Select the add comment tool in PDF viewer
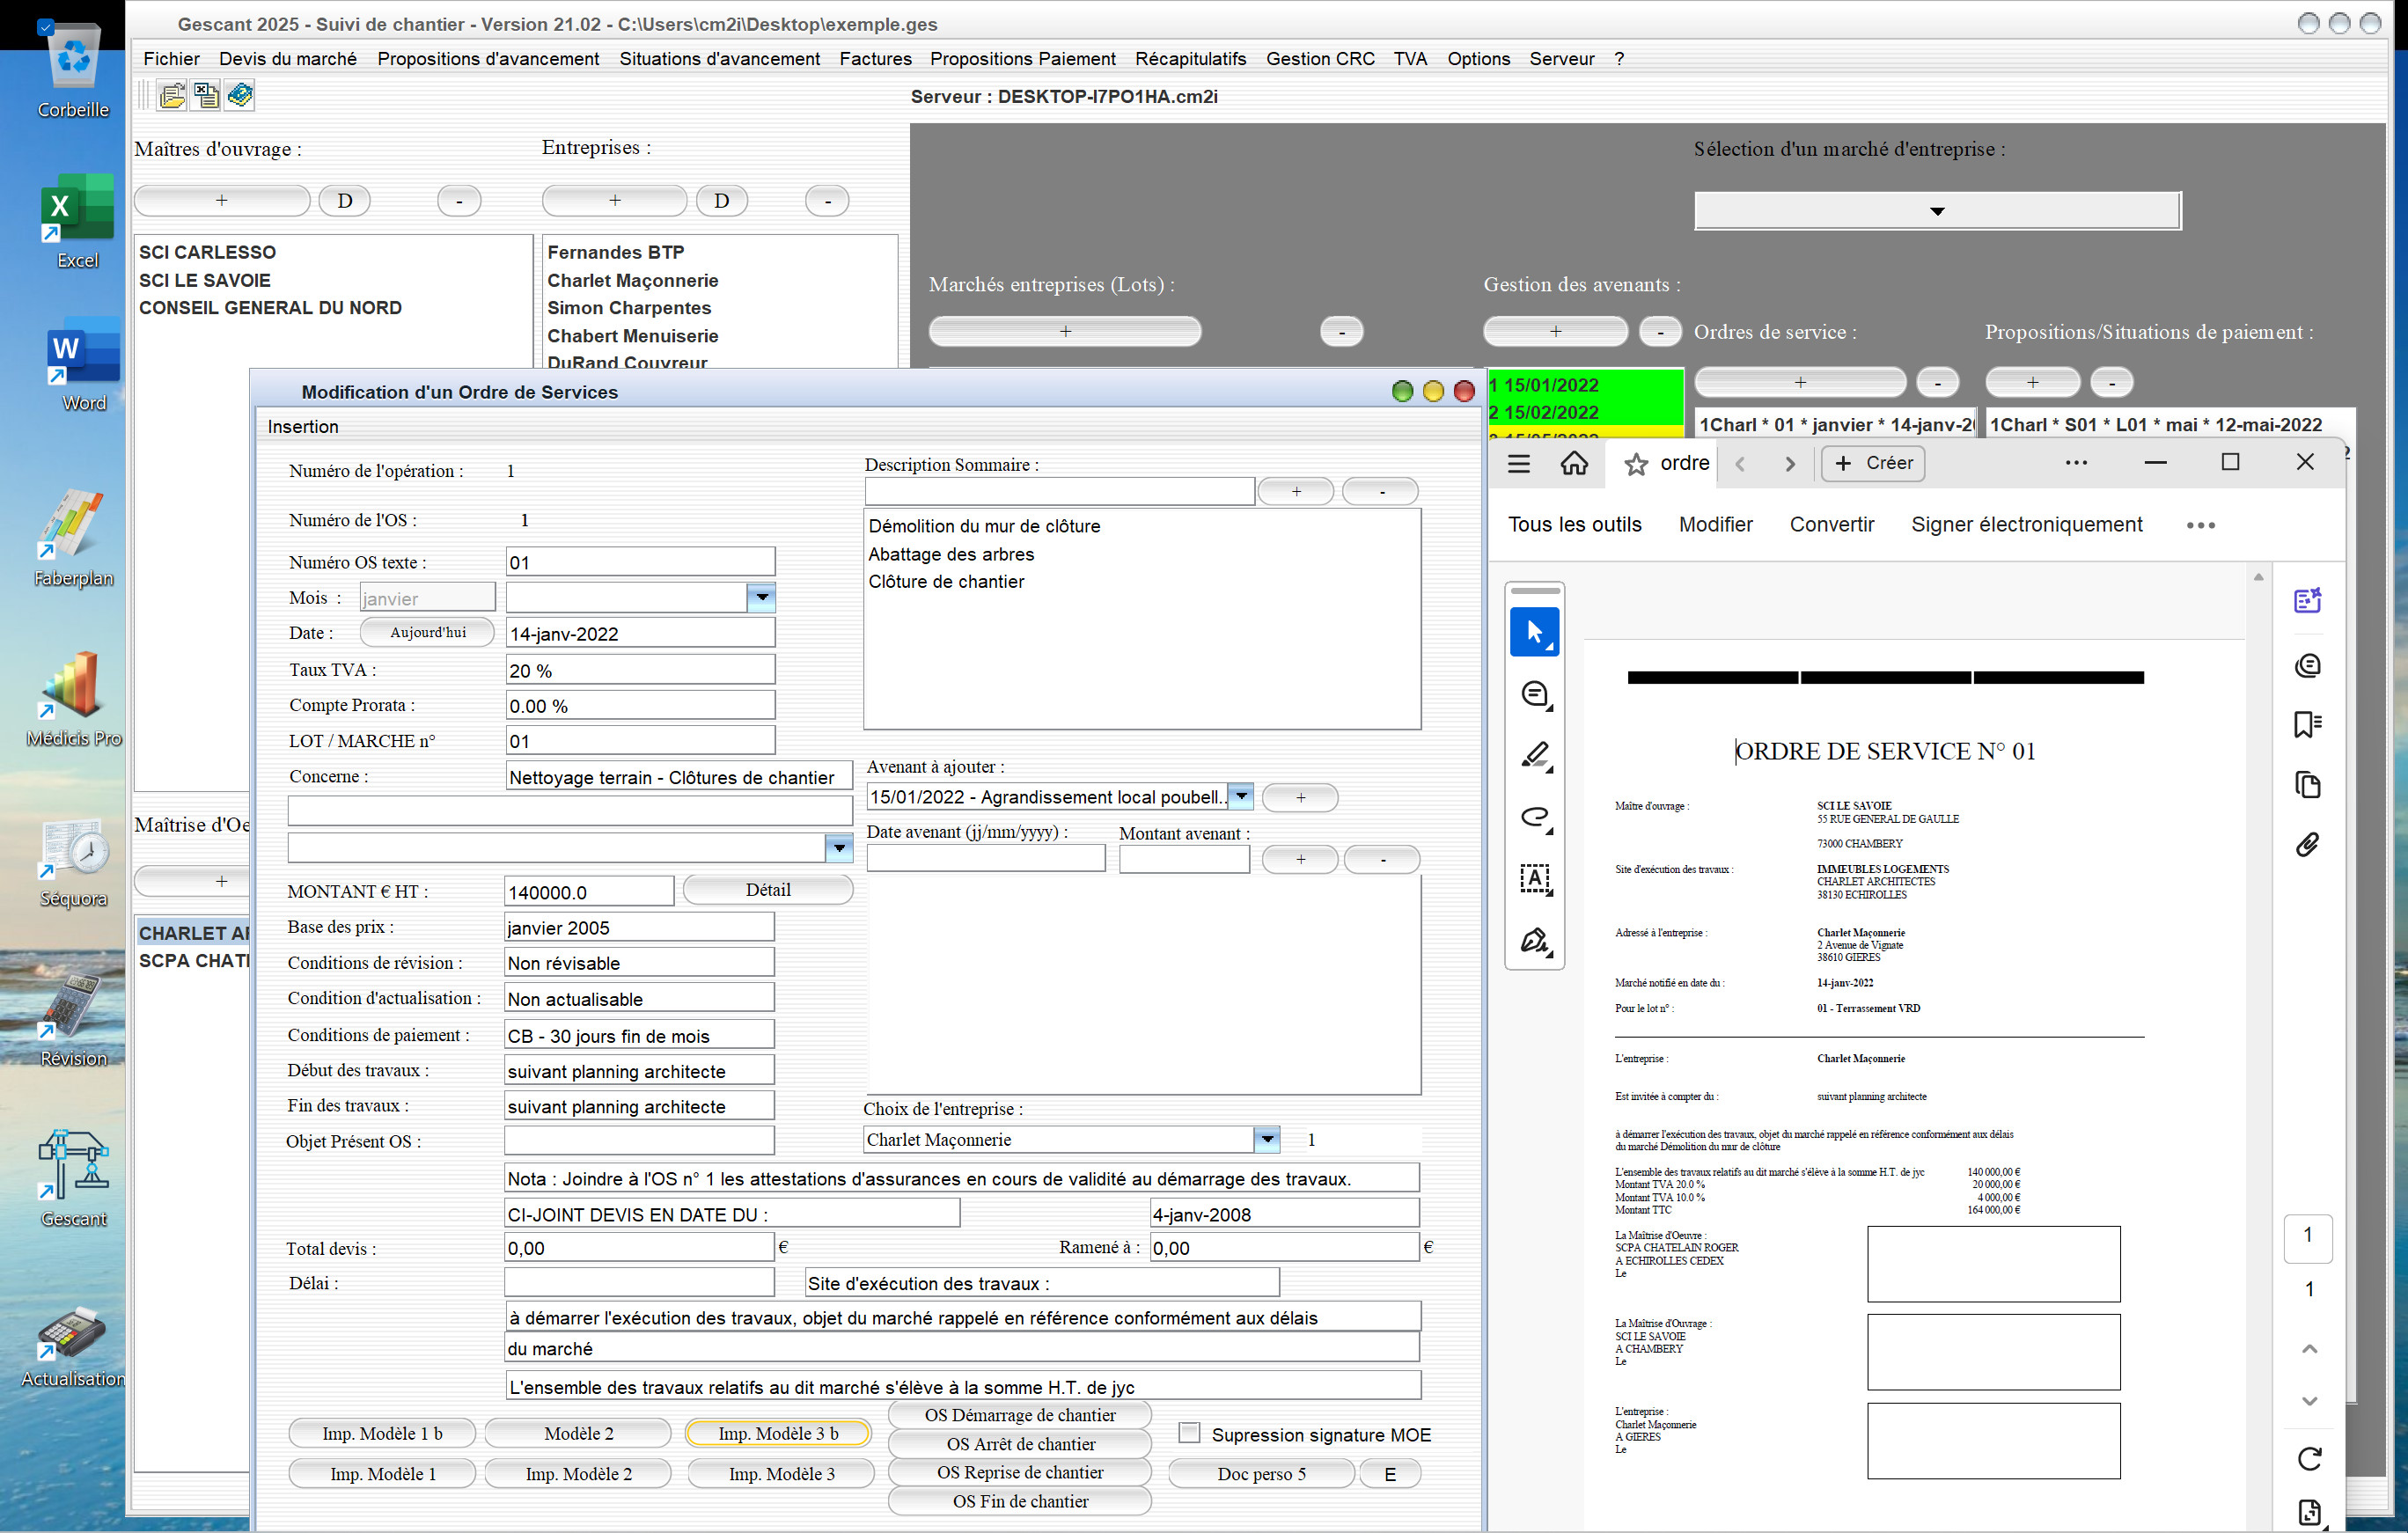 (x=1535, y=694)
